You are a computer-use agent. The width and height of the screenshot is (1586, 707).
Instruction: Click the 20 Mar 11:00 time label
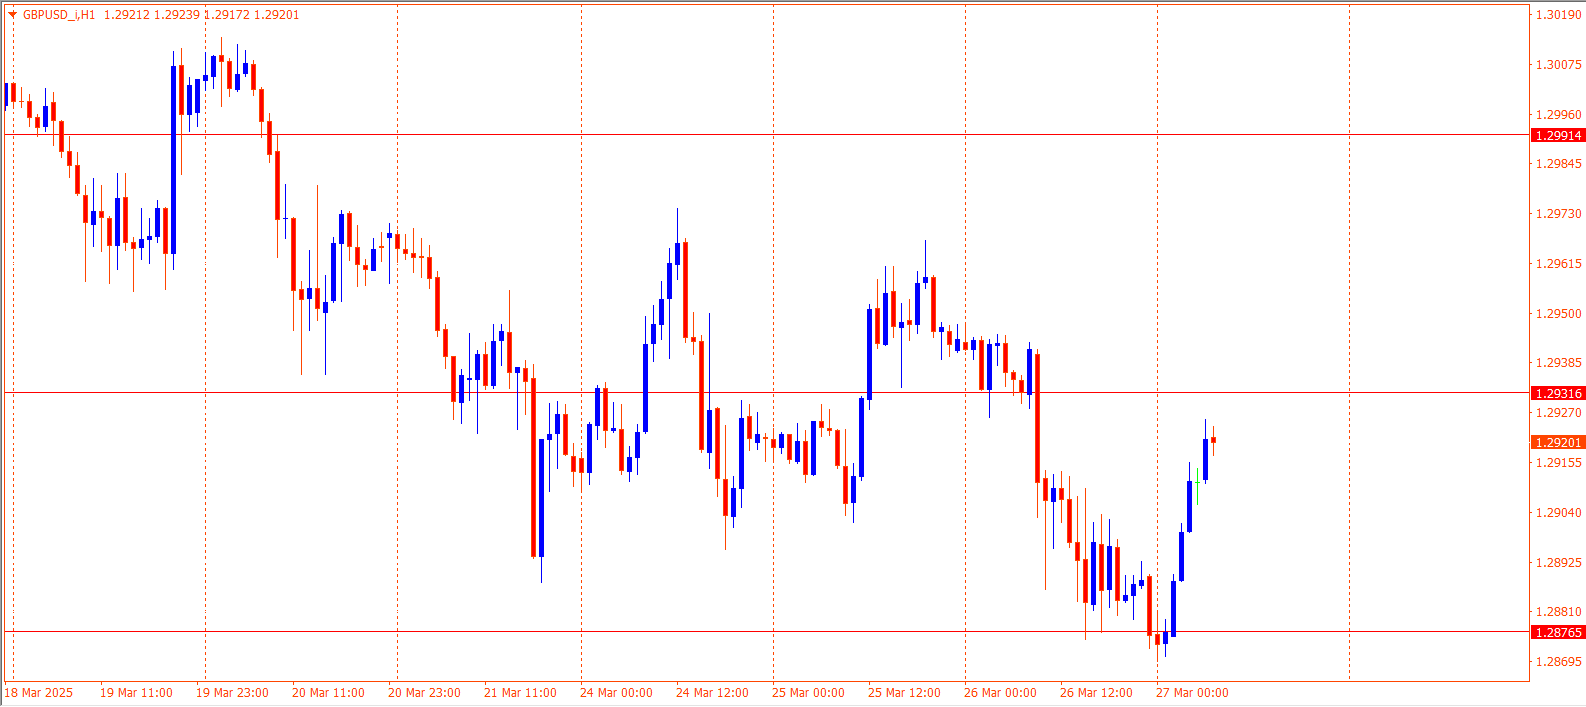[328, 693]
